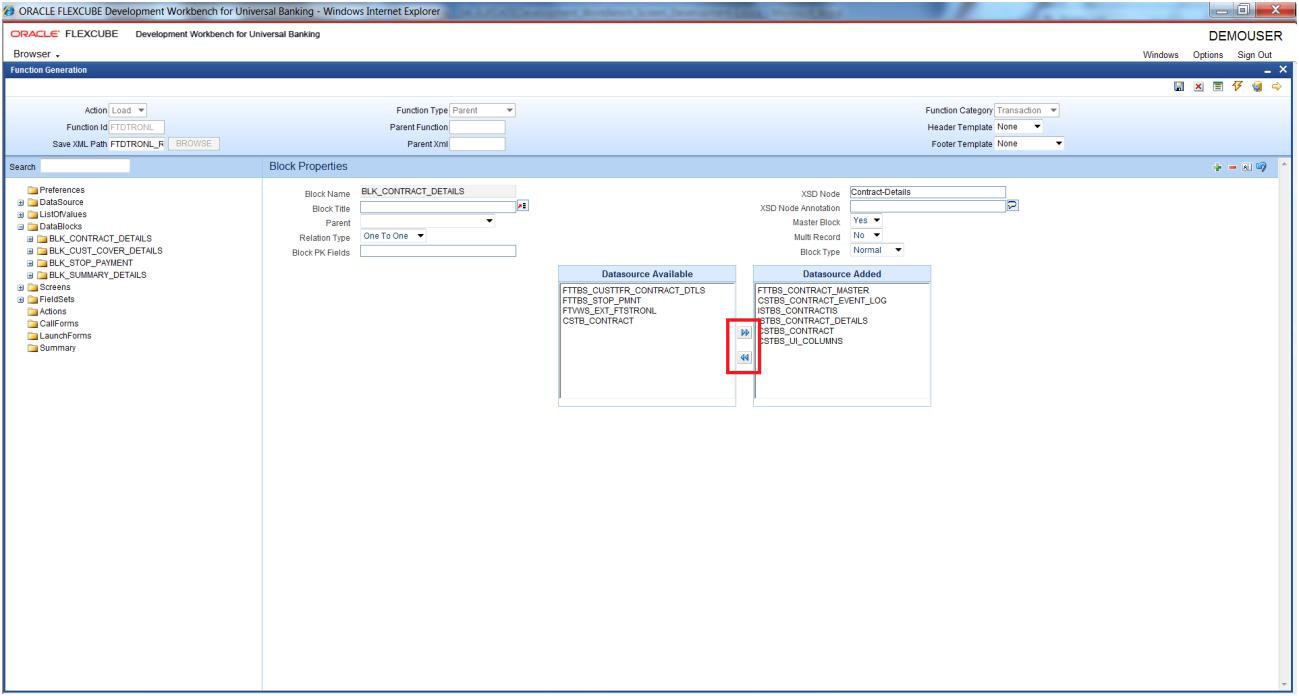The image size is (1299, 696).
Task: Click the red X cancel toolbar icon
Action: pyautogui.click(x=1200, y=88)
